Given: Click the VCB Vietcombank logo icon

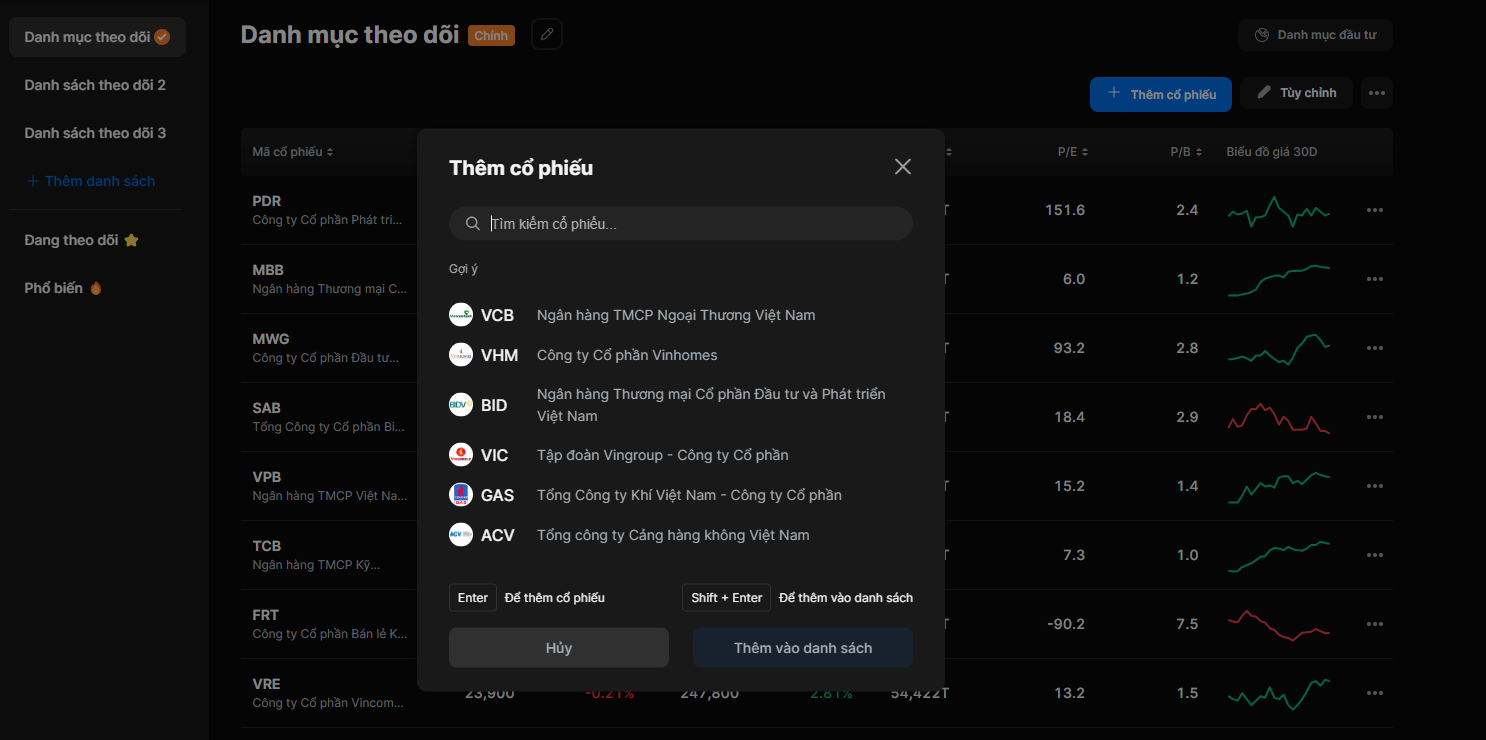Looking at the screenshot, I should point(460,315).
